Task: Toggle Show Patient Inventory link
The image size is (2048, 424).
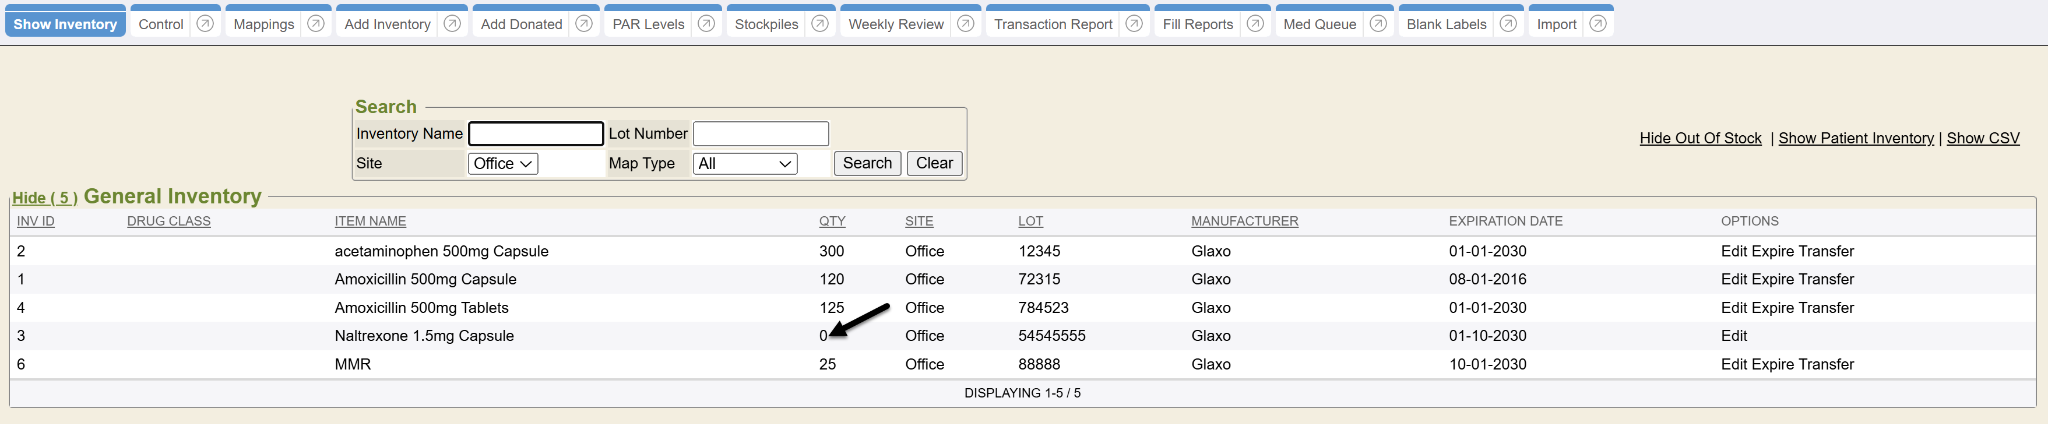Action: coord(1856,138)
